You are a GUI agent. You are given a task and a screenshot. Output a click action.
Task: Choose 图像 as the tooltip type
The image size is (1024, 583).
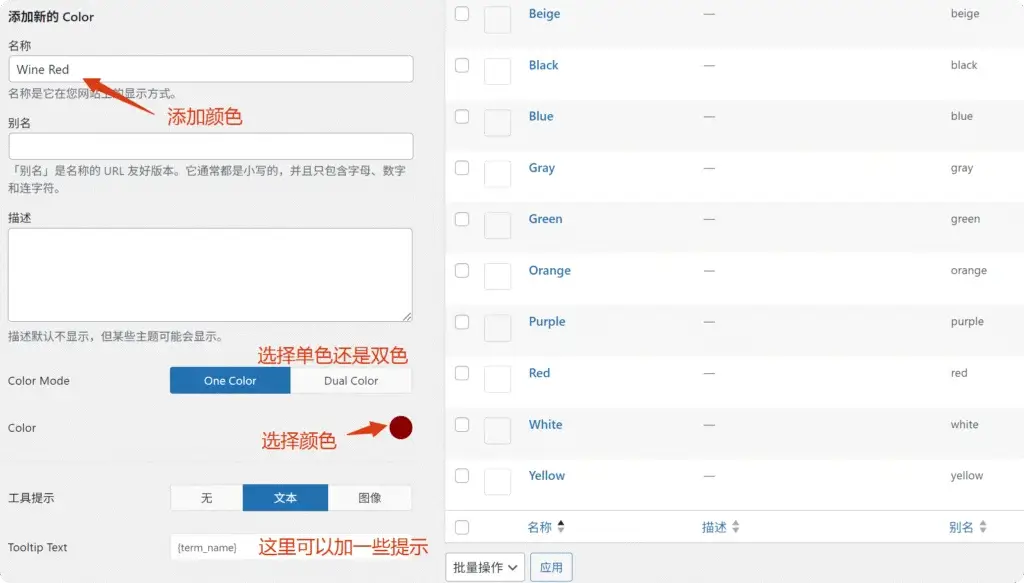coord(369,498)
